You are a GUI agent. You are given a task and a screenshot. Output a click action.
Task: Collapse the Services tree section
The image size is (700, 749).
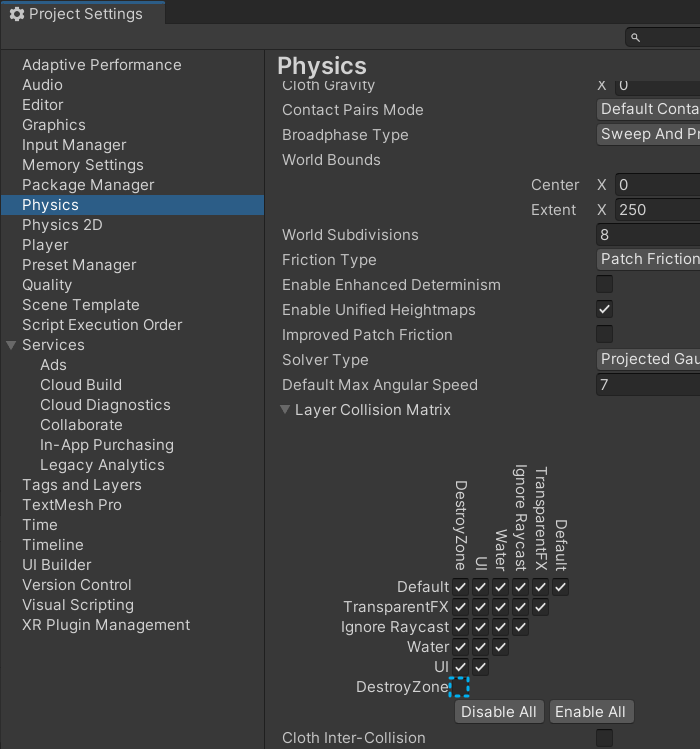[x=11, y=345]
